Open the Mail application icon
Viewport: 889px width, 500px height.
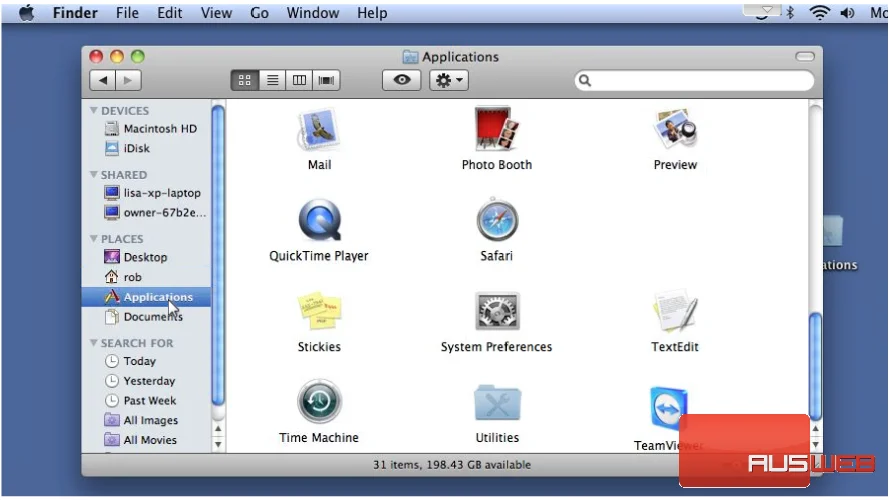click(319, 130)
